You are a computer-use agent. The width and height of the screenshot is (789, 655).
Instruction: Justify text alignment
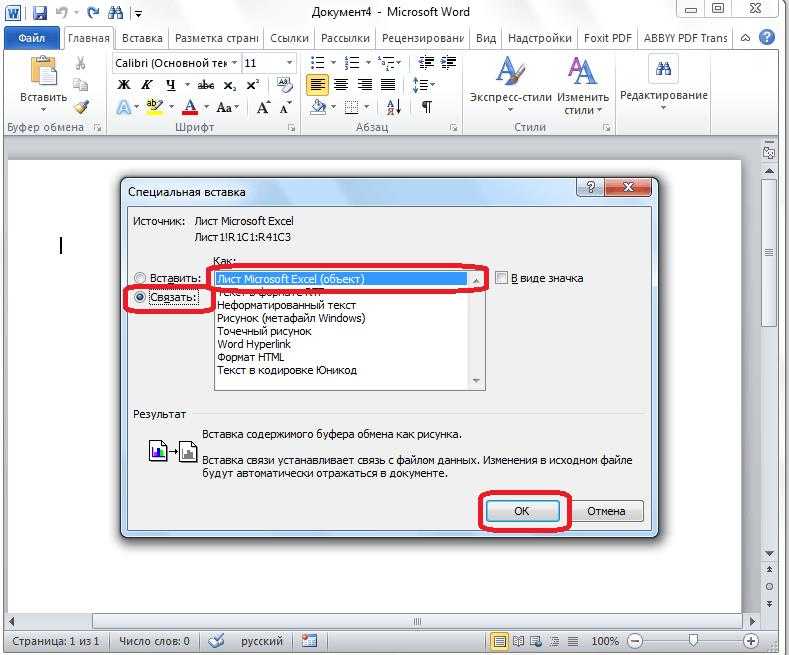pyautogui.click(x=387, y=85)
